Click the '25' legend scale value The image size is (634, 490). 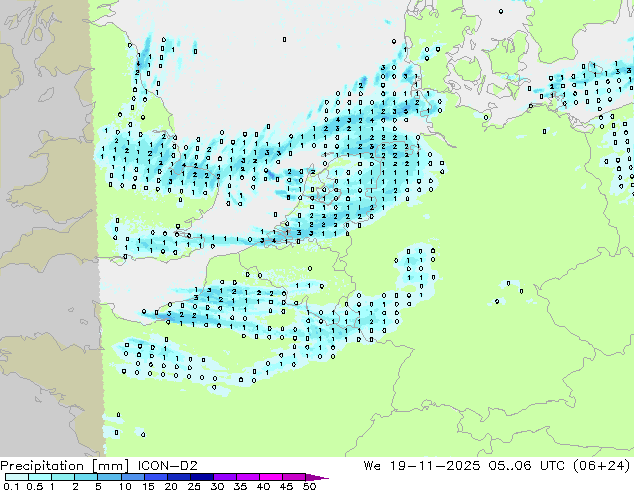(x=194, y=486)
